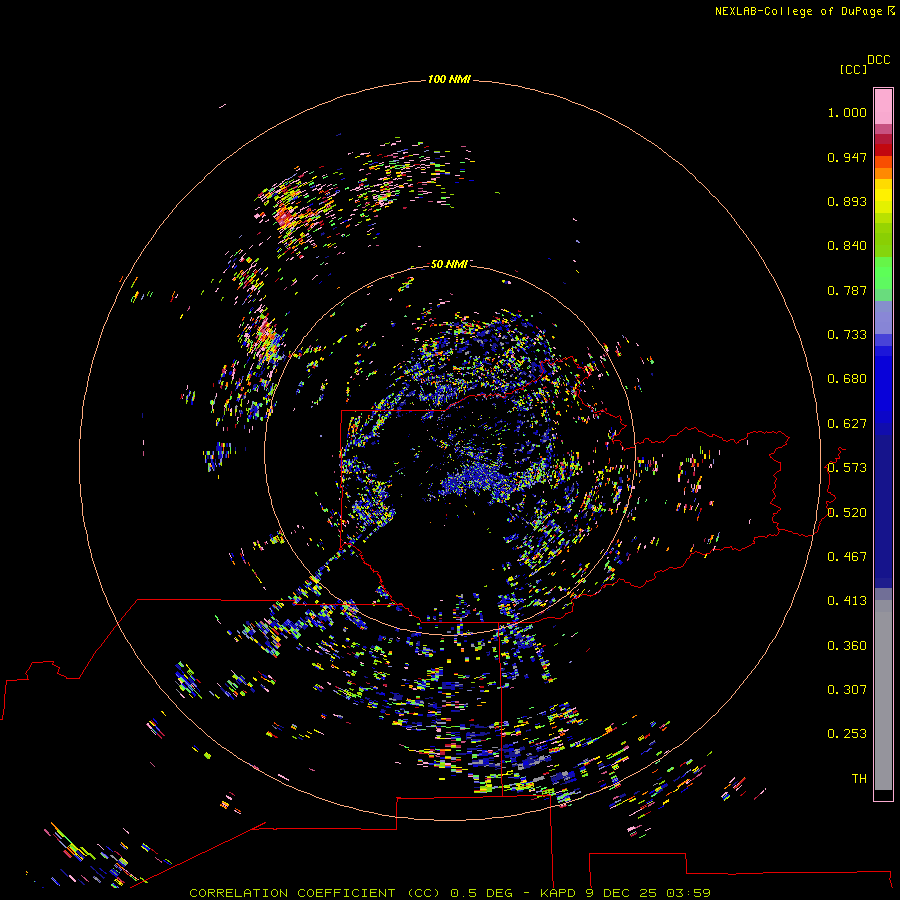Screen dimensions: 900x900
Task: Pick the blue segment near 0.573
Action: pyautogui.click(x=883, y=467)
